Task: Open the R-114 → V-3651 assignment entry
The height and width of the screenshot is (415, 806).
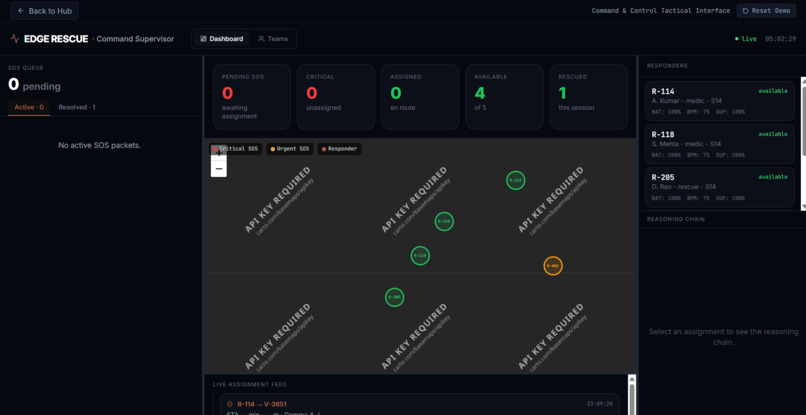Action: (x=419, y=405)
